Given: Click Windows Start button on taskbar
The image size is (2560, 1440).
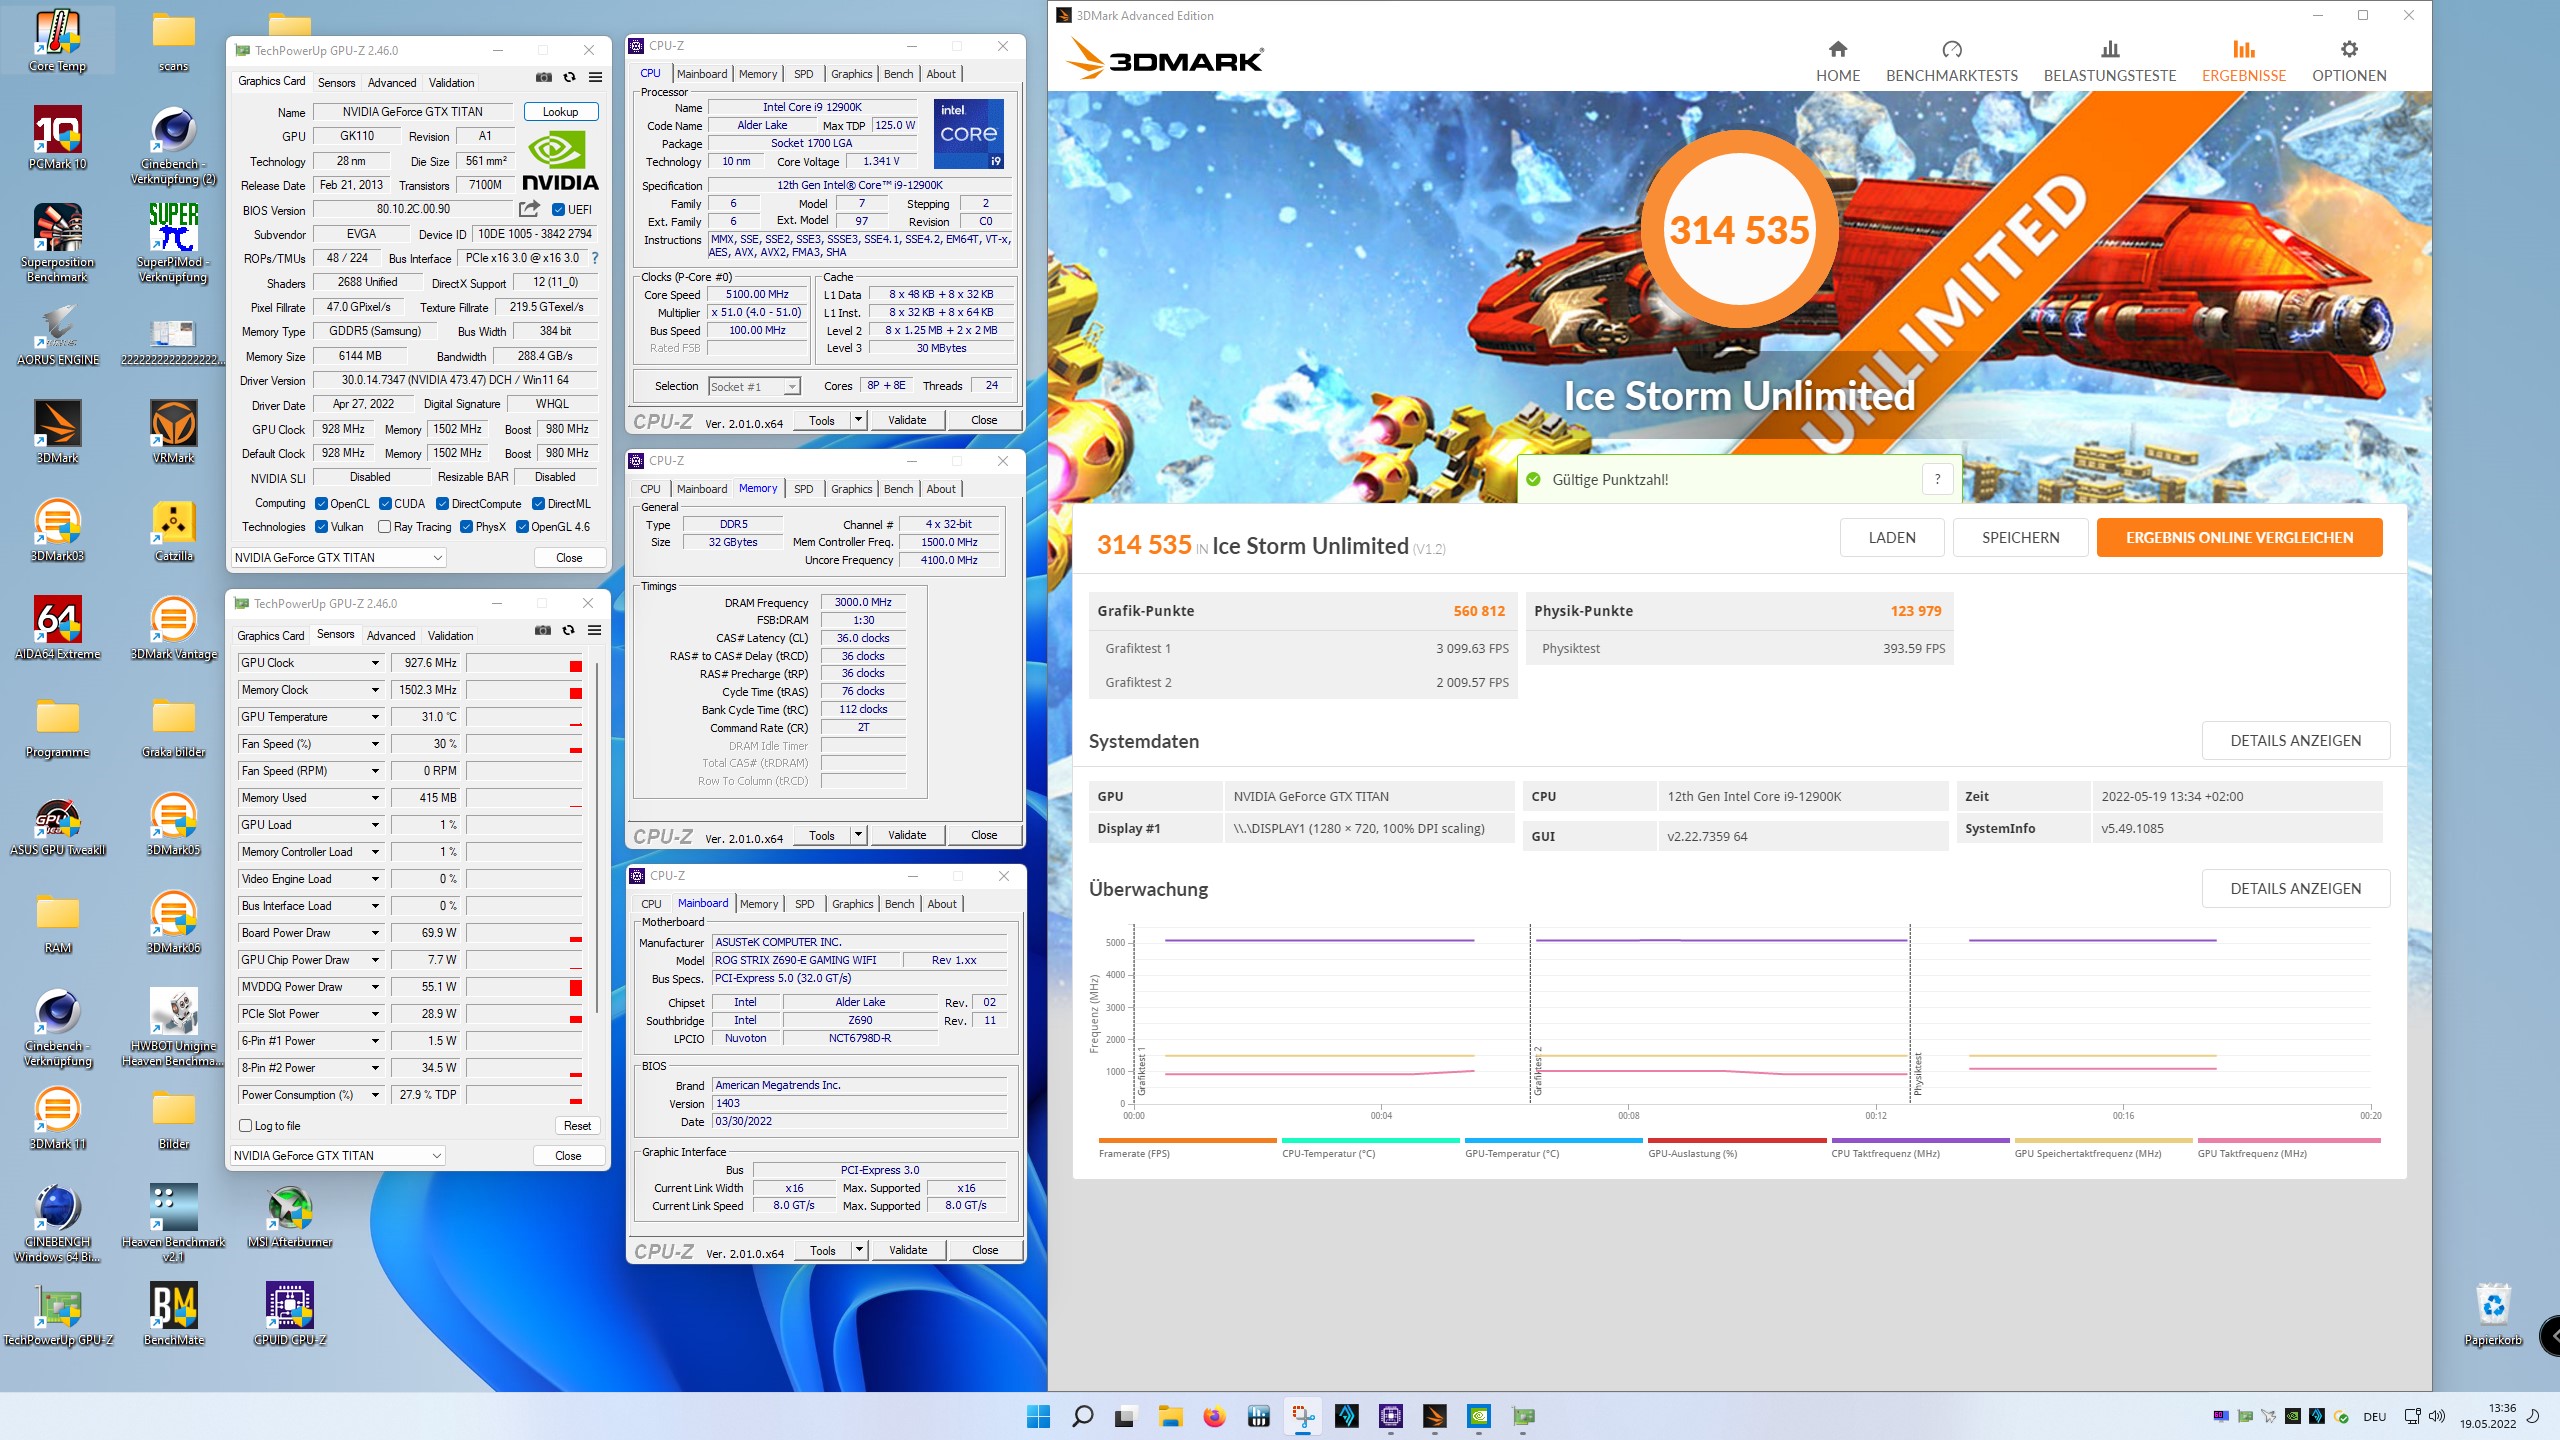Looking at the screenshot, I should [1038, 1416].
